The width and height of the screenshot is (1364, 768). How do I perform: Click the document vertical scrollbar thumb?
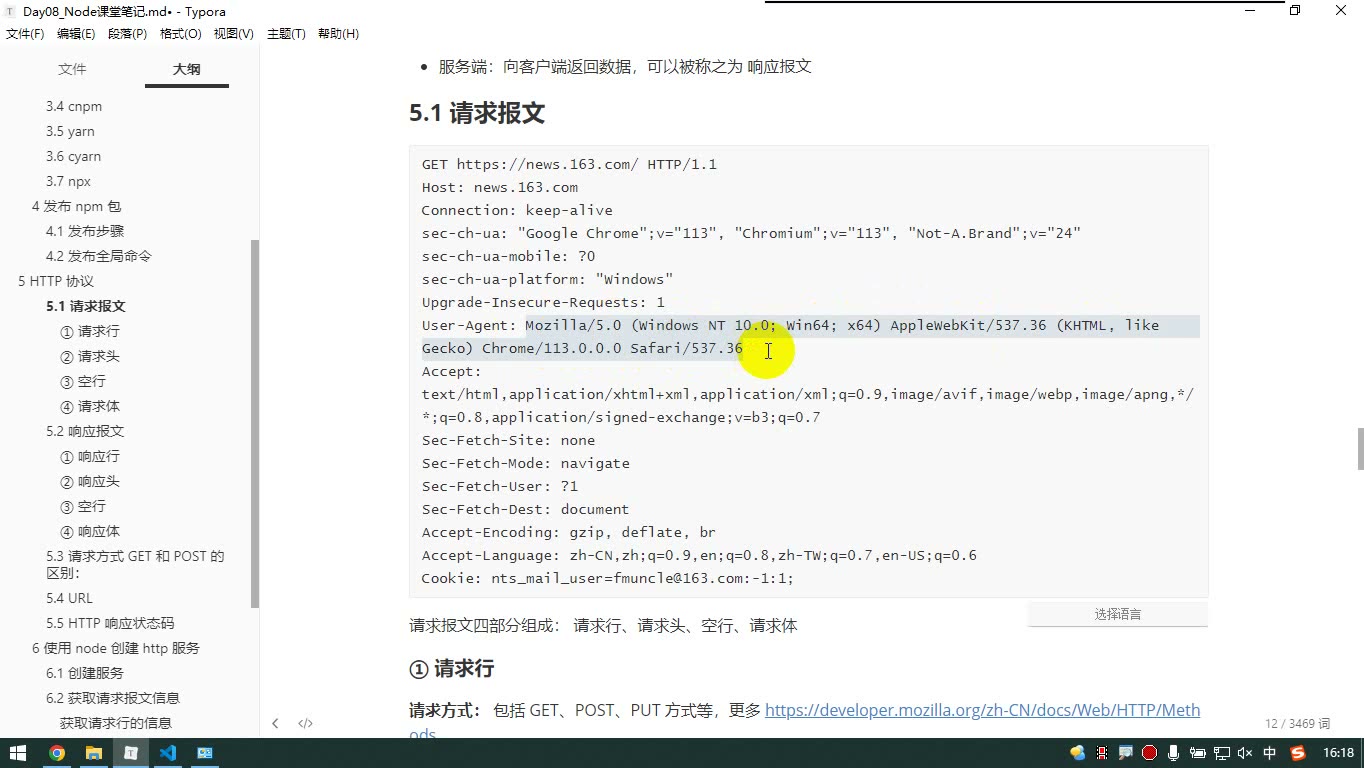click(x=1360, y=448)
